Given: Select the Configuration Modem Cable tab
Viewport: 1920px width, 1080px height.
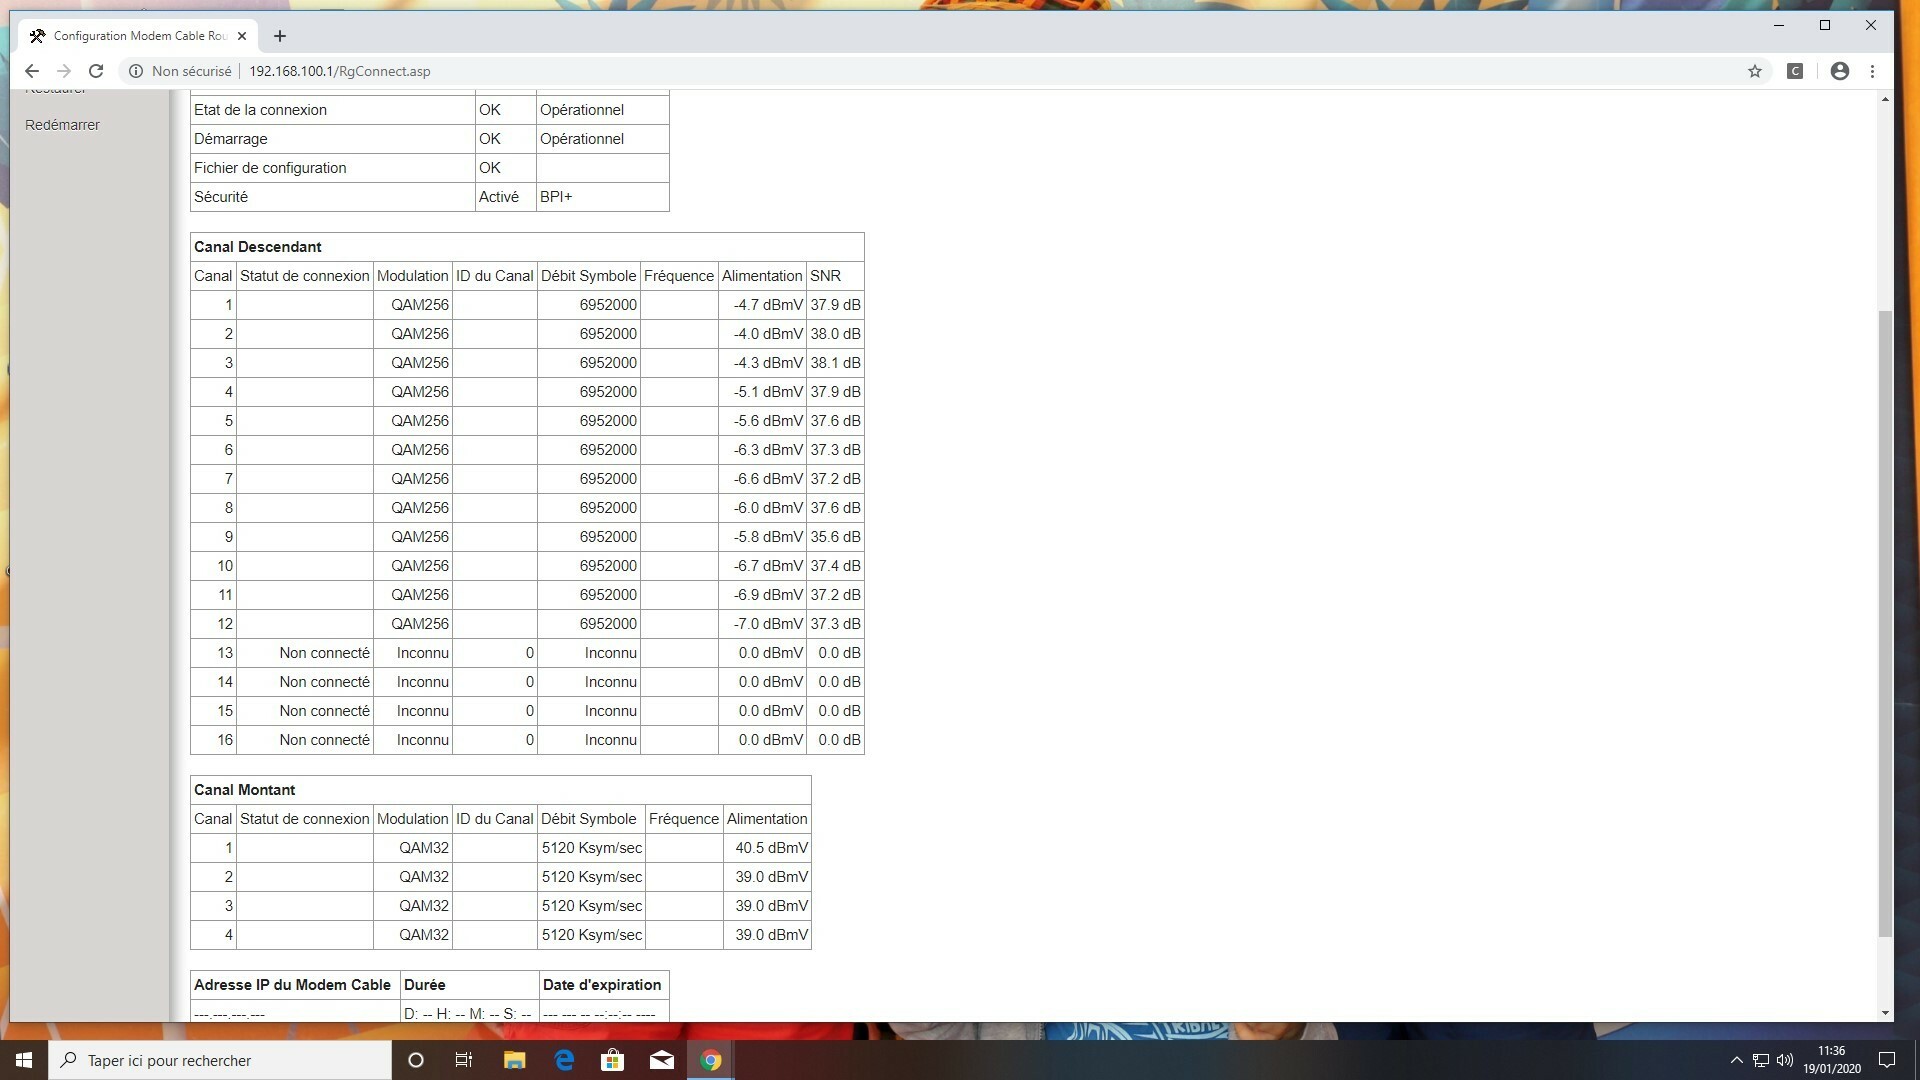Looking at the screenshot, I should [138, 36].
